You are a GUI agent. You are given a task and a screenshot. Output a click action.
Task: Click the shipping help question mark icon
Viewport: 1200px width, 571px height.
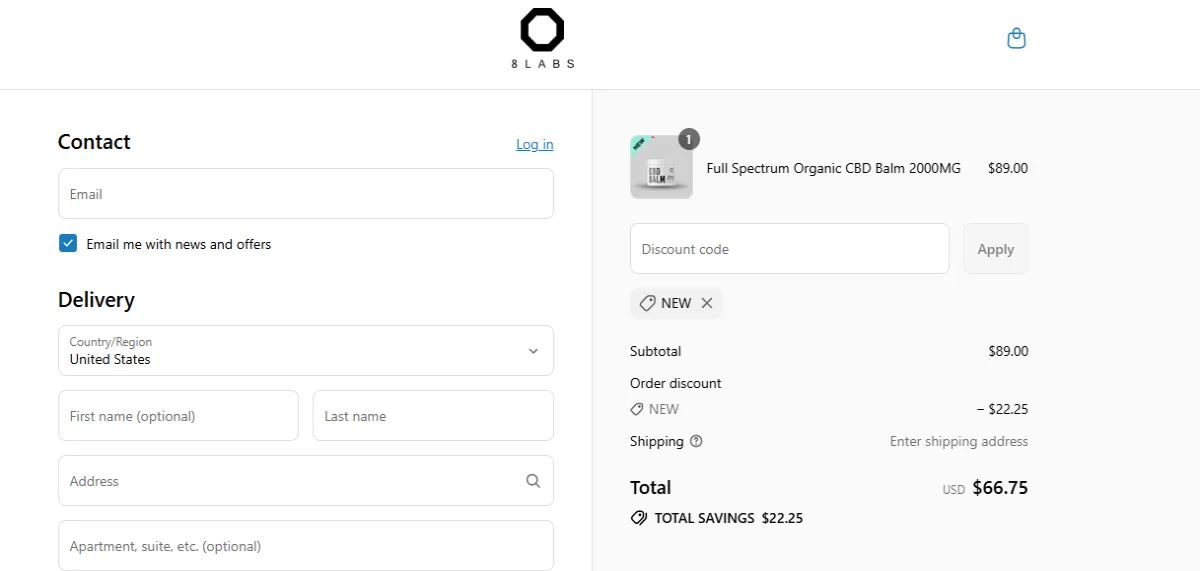tap(696, 441)
